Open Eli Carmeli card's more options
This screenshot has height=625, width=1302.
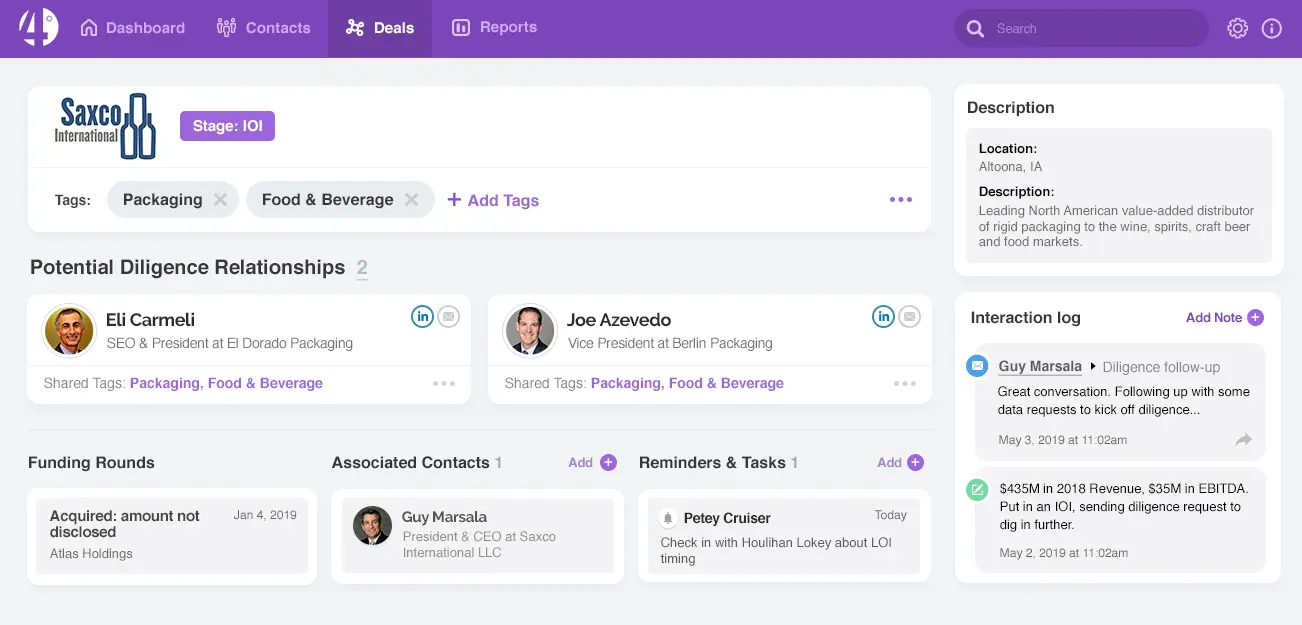pyautogui.click(x=444, y=383)
